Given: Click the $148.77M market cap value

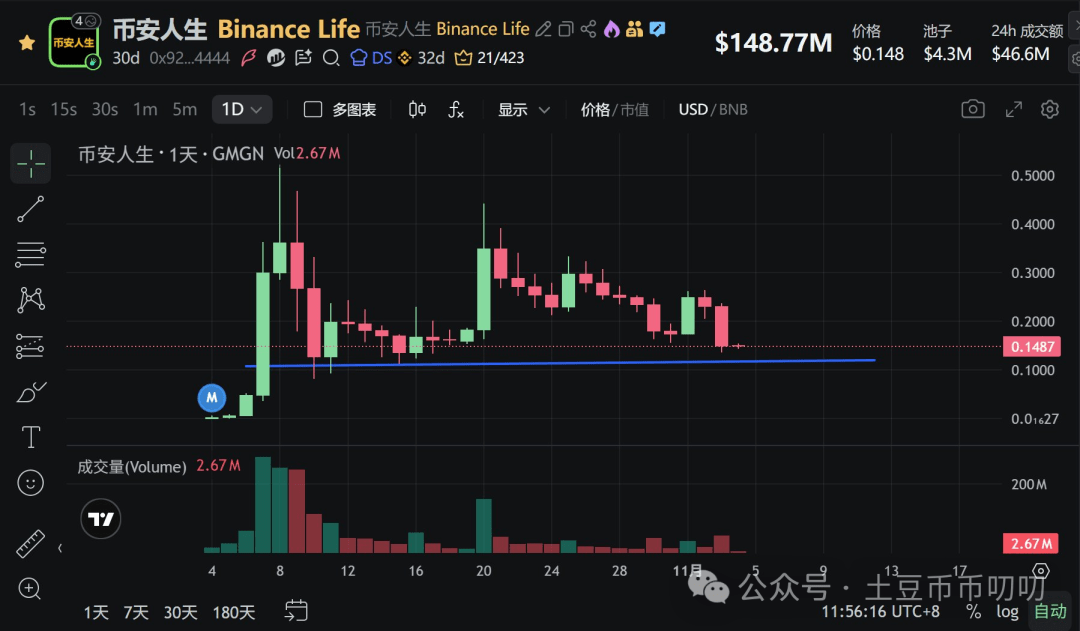Looking at the screenshot, I should (773, 43).
